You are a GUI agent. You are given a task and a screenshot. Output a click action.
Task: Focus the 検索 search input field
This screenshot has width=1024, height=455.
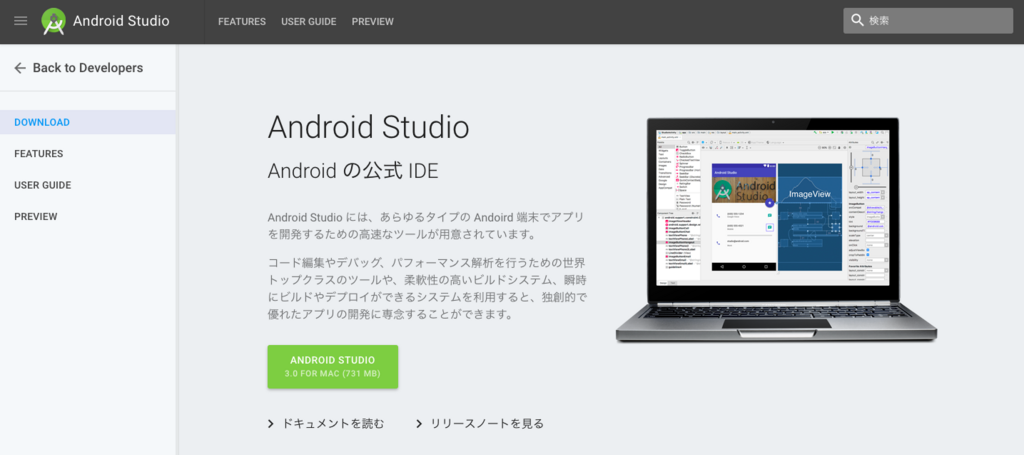928,21
